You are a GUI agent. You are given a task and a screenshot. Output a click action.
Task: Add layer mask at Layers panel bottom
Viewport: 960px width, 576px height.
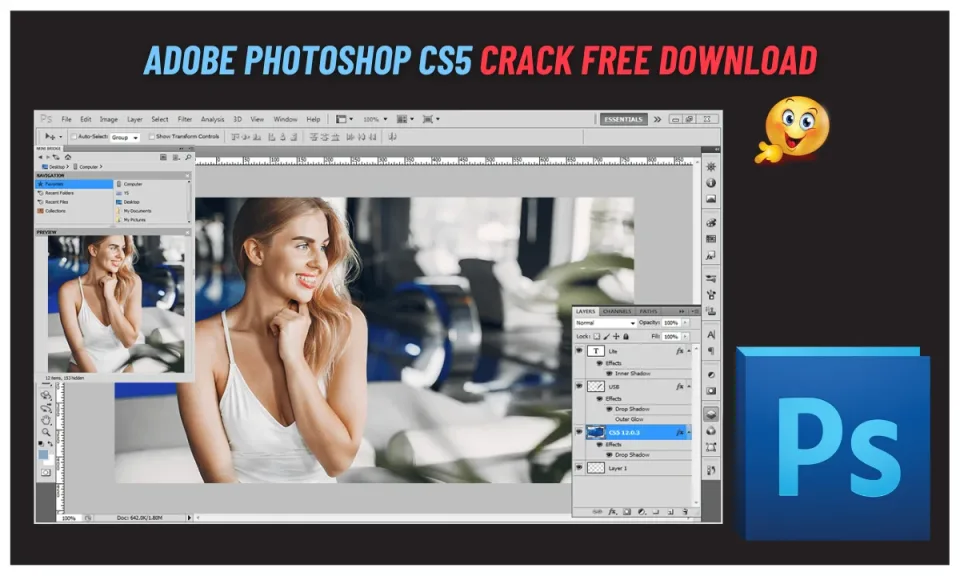point(627,512)
